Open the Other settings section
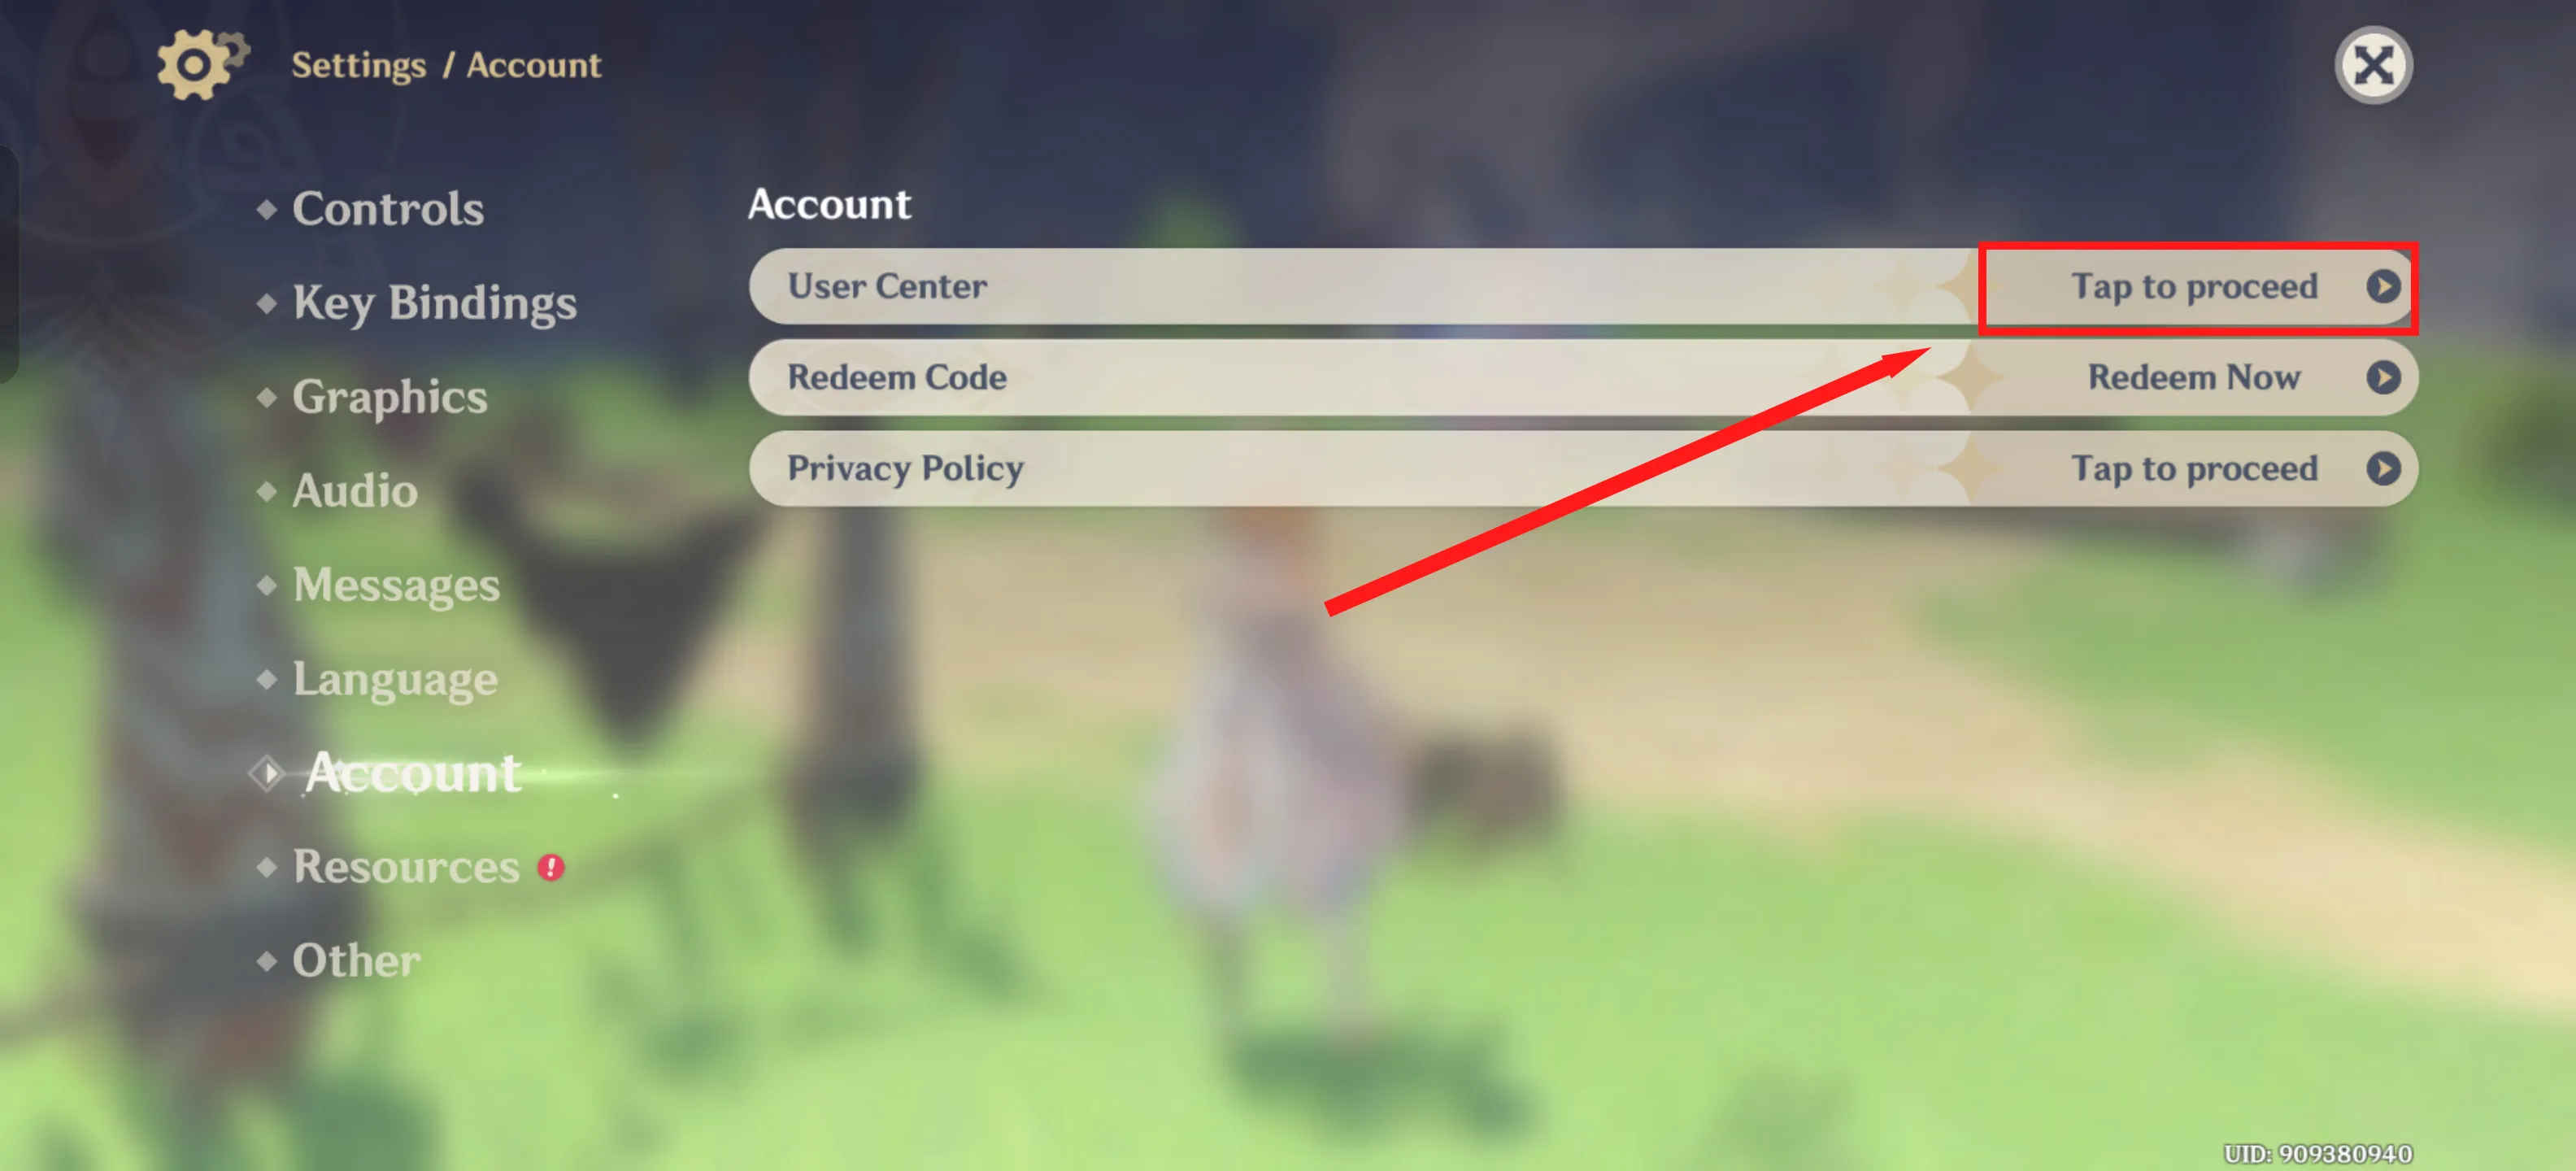 click(x=356, y=961)
